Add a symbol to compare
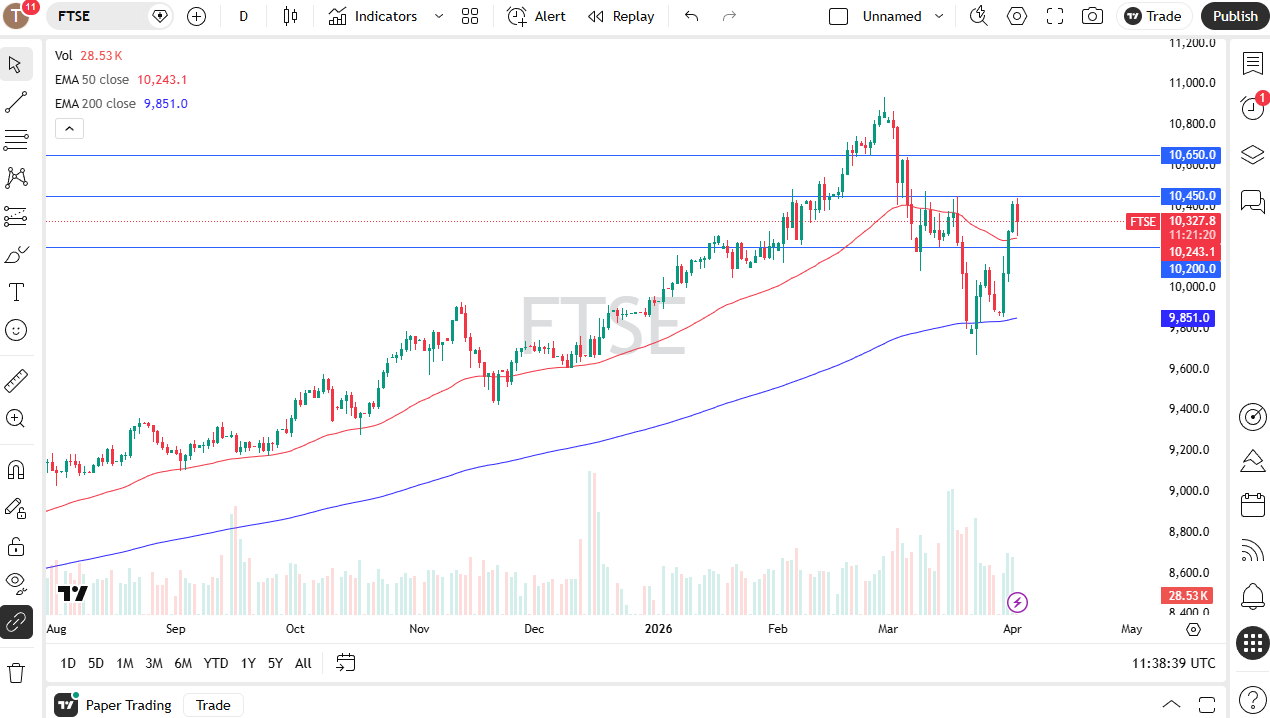The image size is (1270, 718). (x=197, y=16)
